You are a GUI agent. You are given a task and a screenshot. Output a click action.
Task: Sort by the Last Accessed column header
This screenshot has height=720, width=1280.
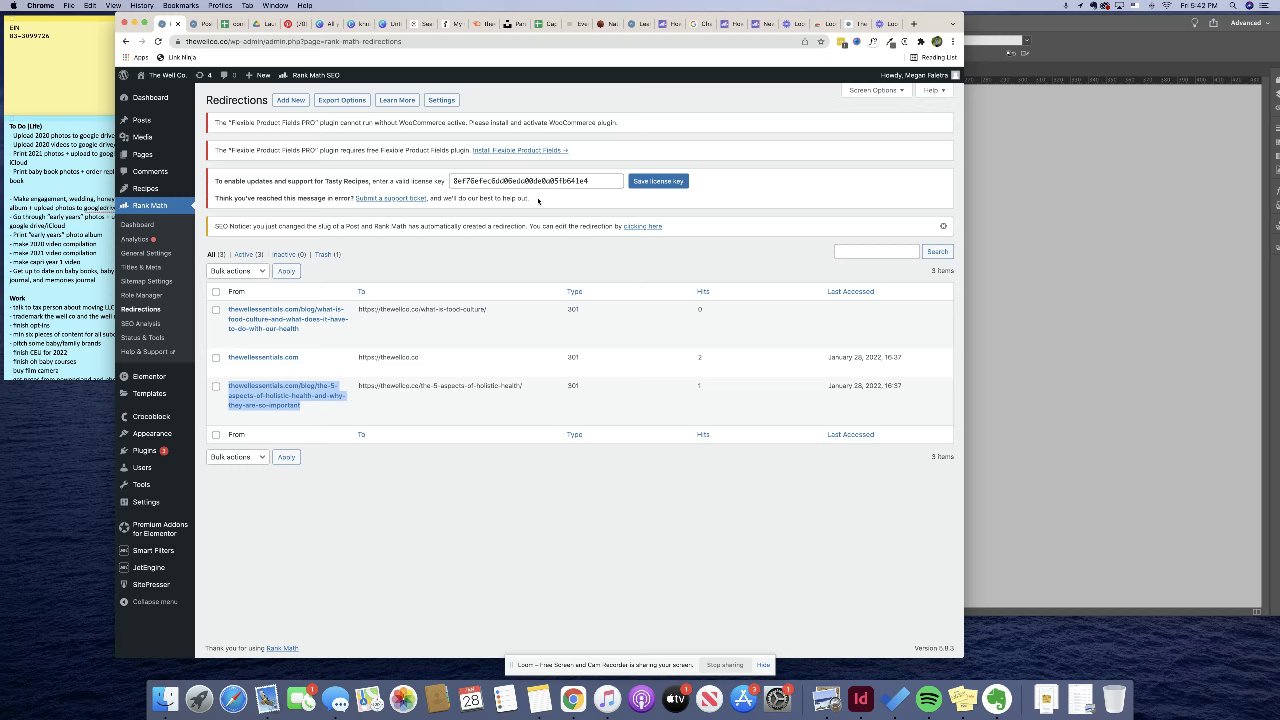pos(851,292)
